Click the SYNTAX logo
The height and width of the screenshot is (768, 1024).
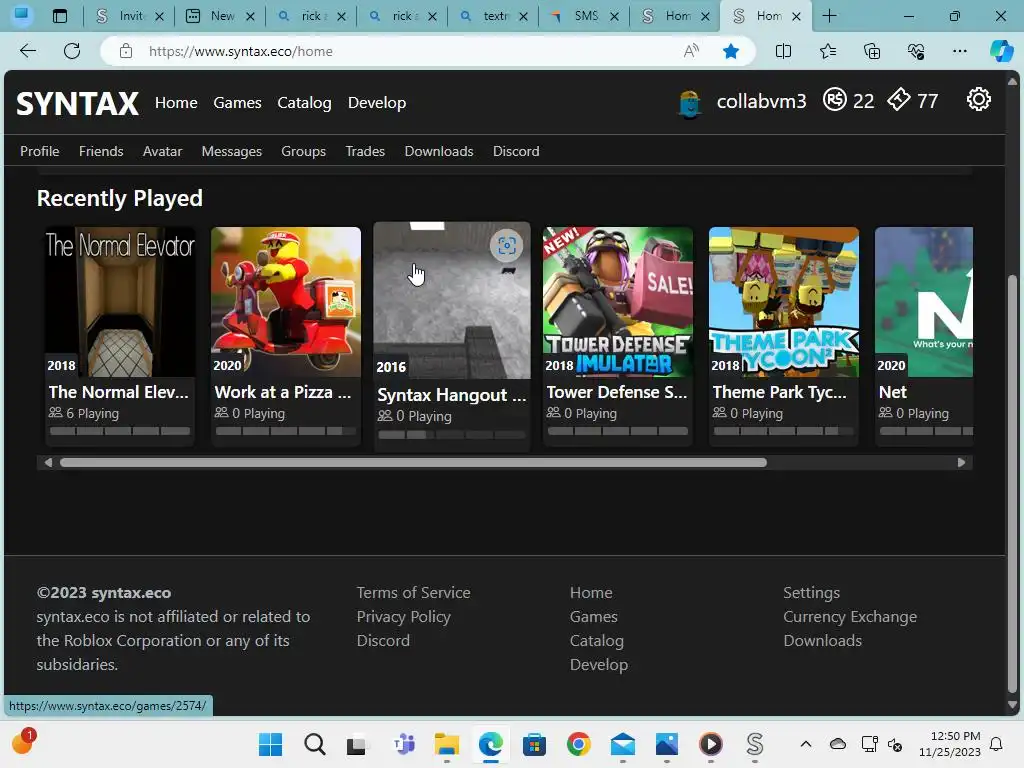[78, 103]
